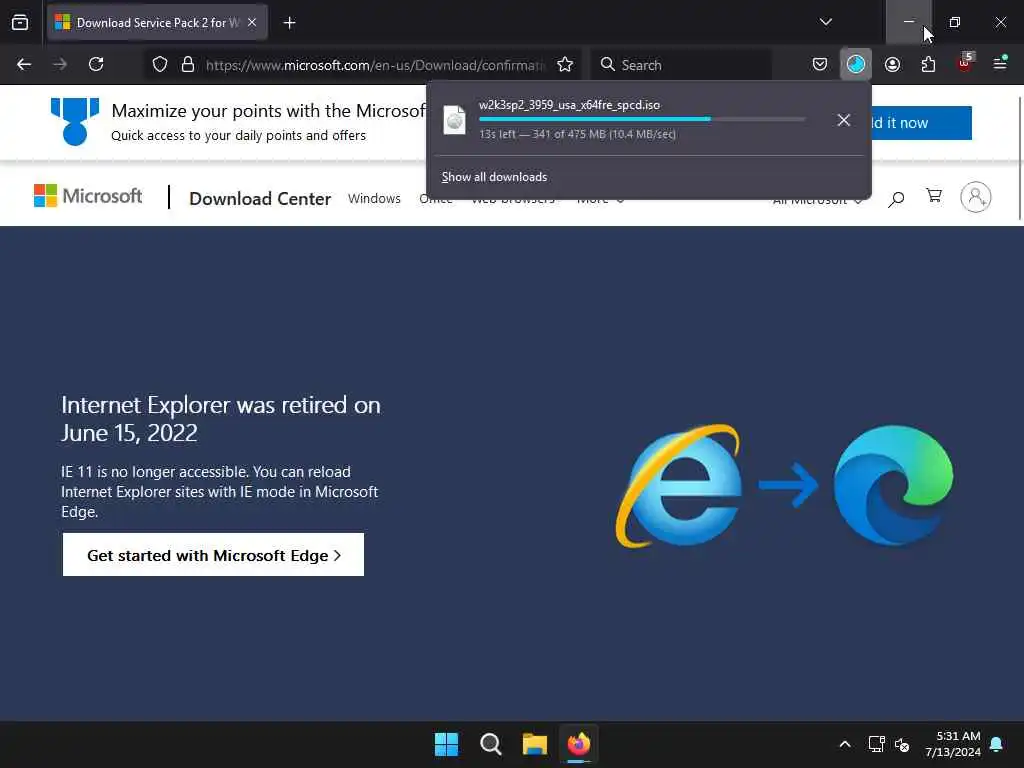
Task: Open the shopping cart
Action: click(934, 196)
